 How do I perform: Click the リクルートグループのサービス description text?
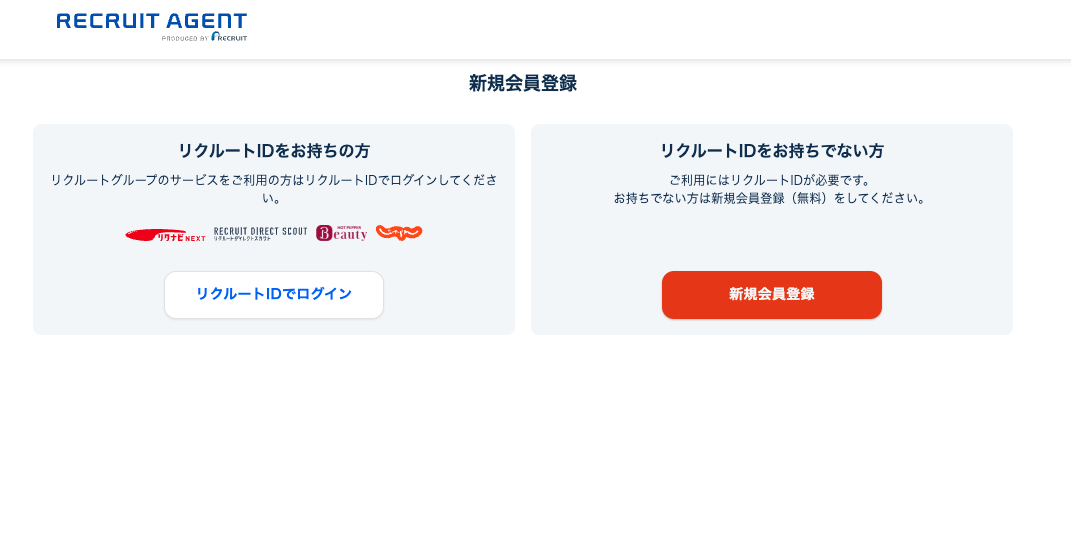273,180
